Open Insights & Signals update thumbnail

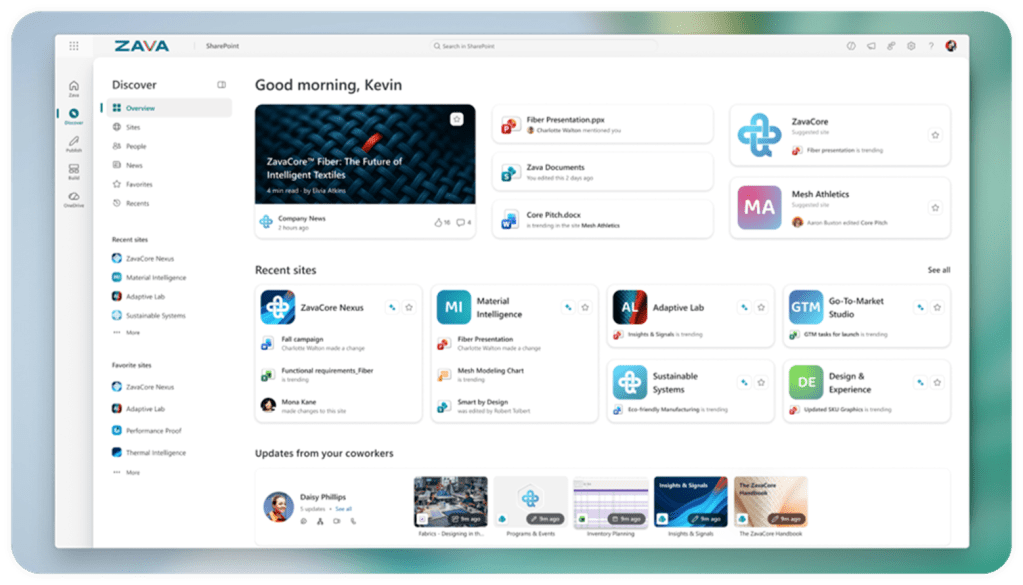click(691, 502)
